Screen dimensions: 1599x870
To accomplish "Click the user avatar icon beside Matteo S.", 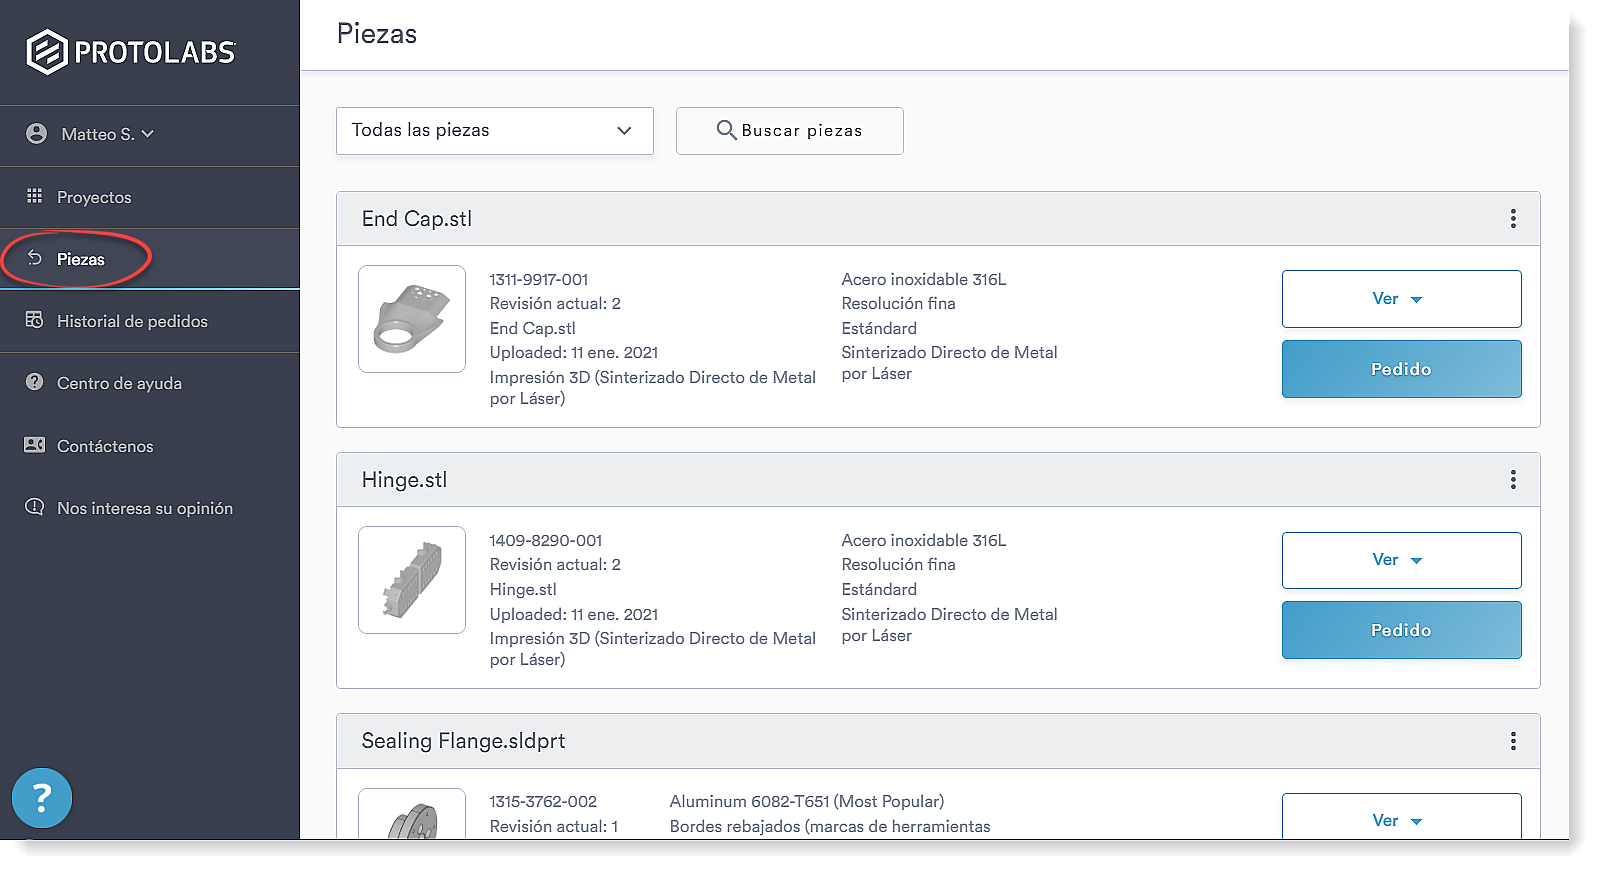I will pyautogui.click(x=37, y=134).
